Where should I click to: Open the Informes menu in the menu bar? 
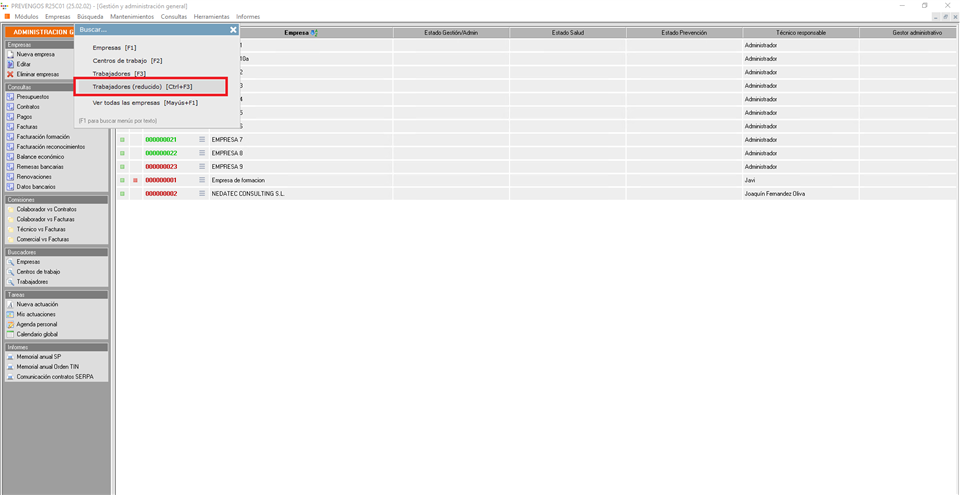click(248, 17)
